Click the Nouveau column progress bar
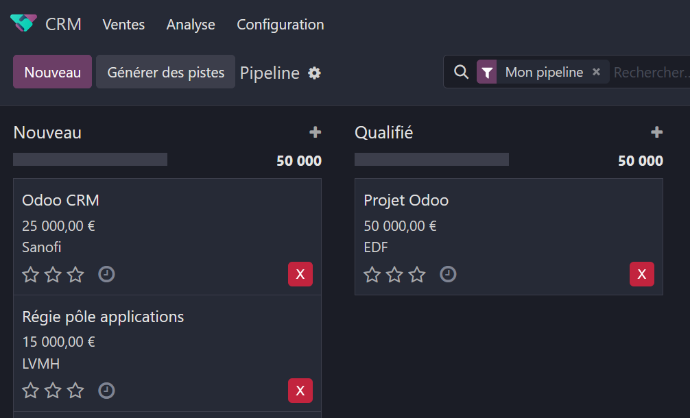Screen dimensions: 690x418 pyautogui.click(x=90, y=160)
